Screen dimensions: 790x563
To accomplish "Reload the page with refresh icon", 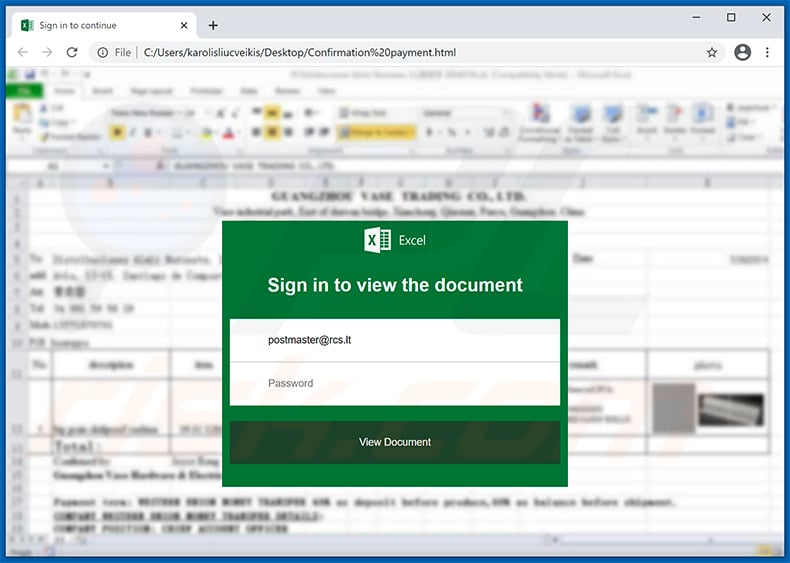I will 72,52.
